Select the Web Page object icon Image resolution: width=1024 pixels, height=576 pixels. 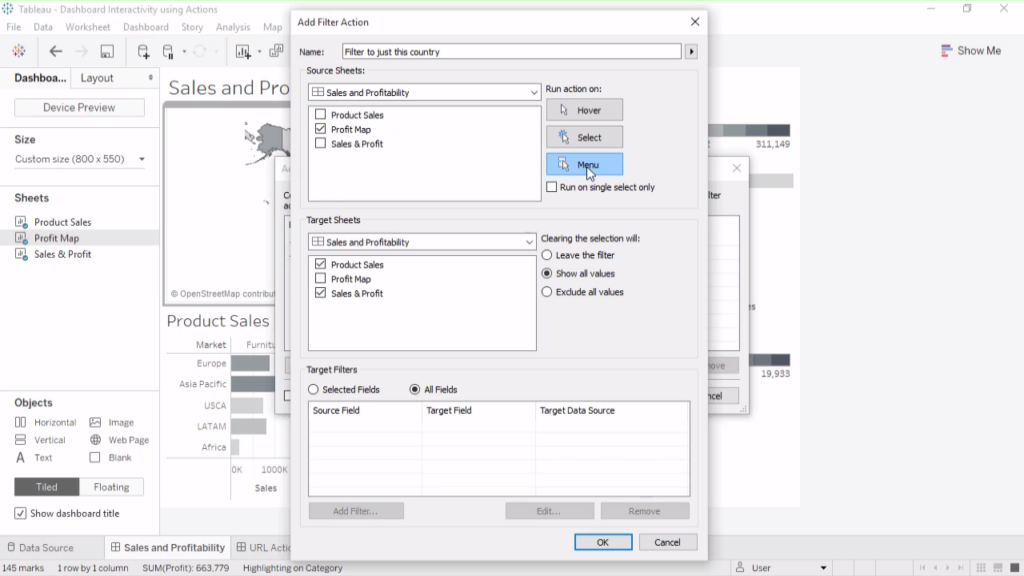click(x=97, y=440)
